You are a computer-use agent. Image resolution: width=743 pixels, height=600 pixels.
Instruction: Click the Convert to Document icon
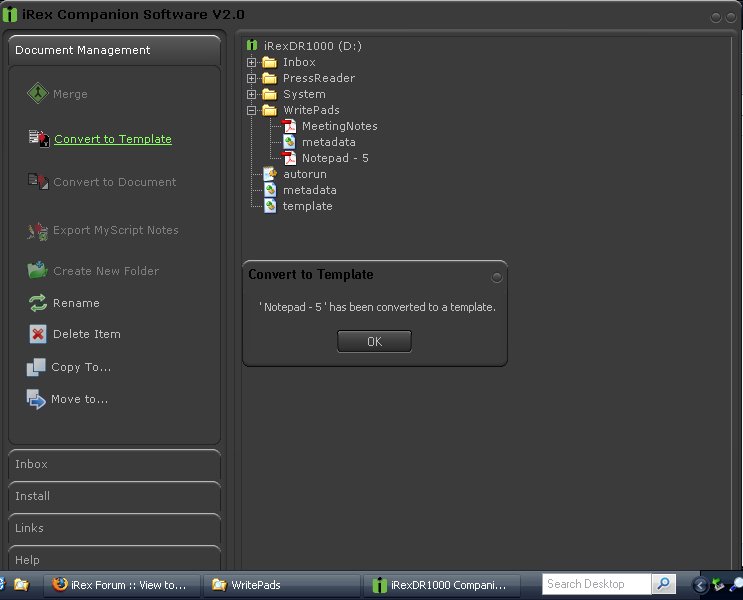[x=38, y=182]
